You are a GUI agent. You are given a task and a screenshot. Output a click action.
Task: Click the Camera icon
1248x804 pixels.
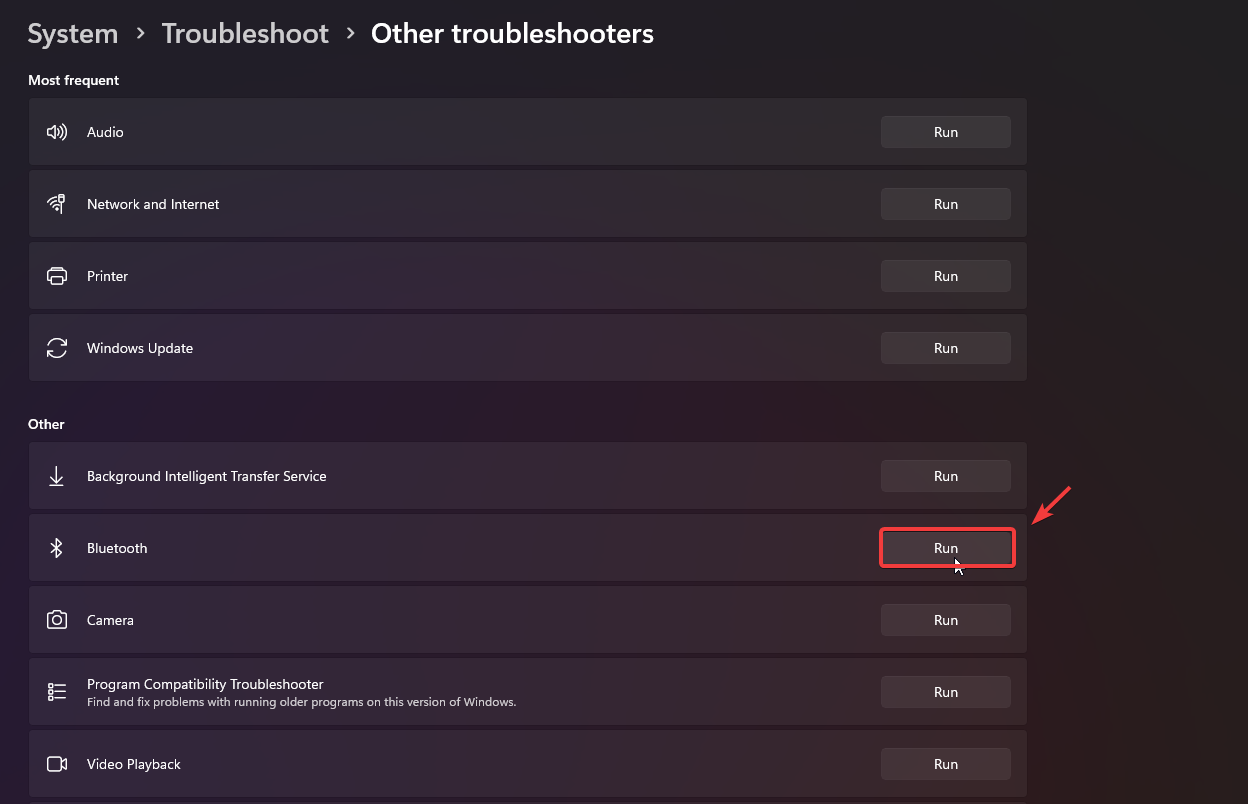57,620
